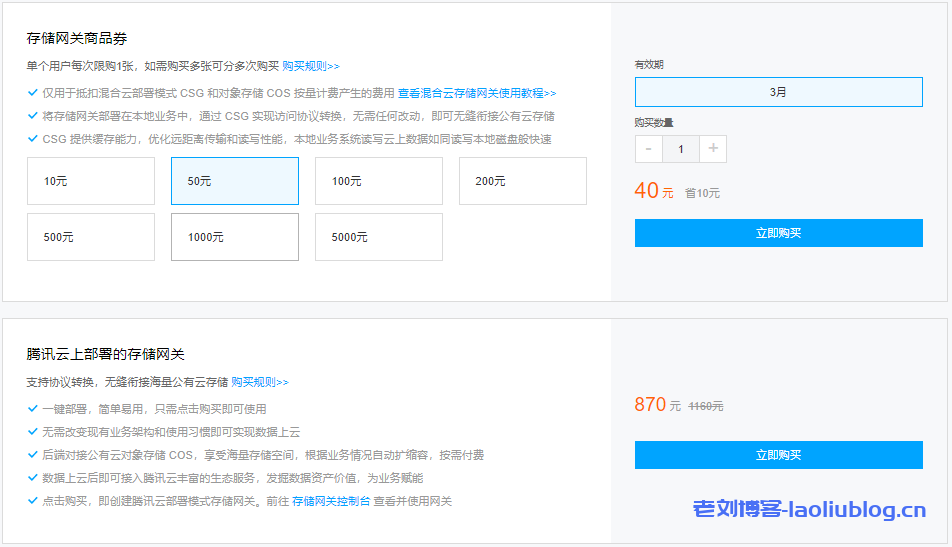Click the 老刘博客 laoliublog.cn watermark
This screenshot has height=547, width=952.
pyautogui.click(x=809, y=511)
